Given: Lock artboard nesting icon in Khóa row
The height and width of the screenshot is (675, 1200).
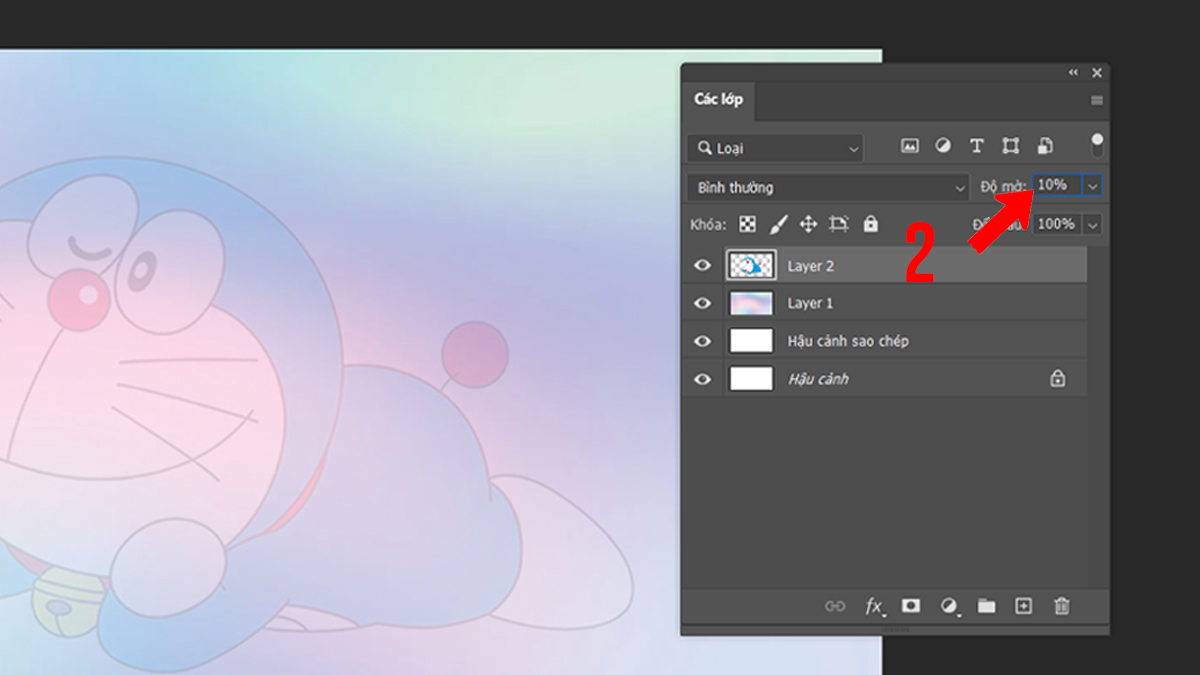Looking at the screenshot, I should pyautogui.click(x=839, y=224).
